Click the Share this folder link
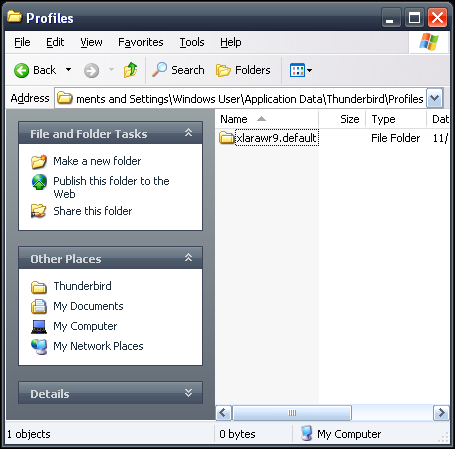This screenshot has height=449, width=455. (93, 211)
